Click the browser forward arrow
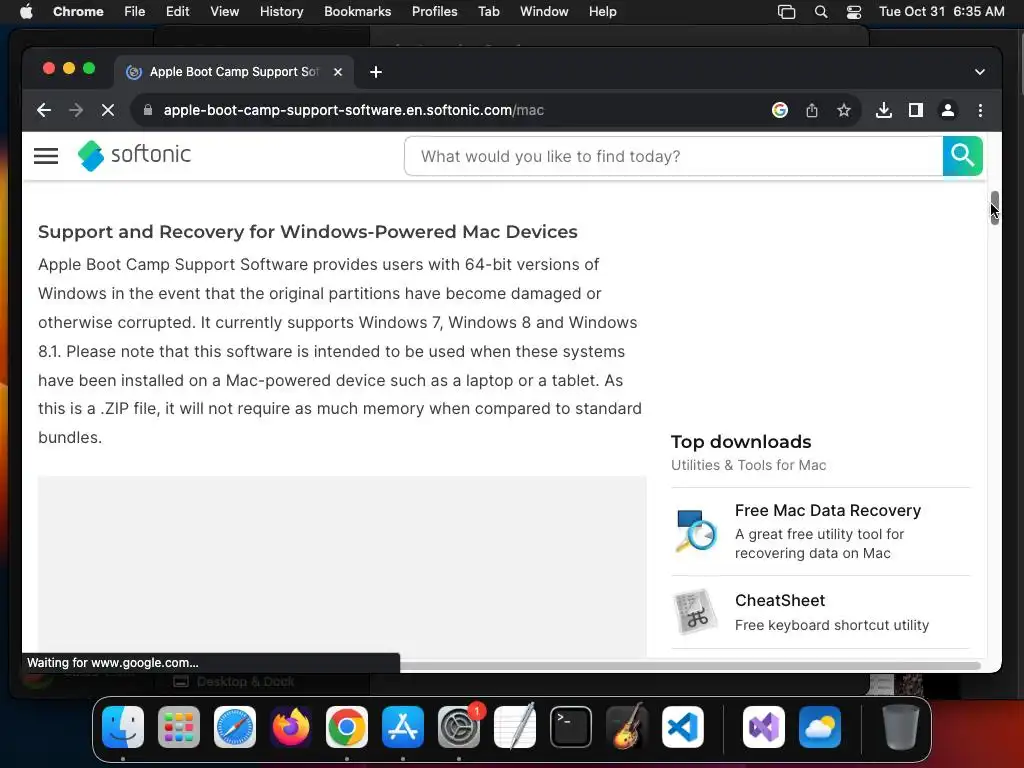 pyautogui.click(x=76, y=110)
